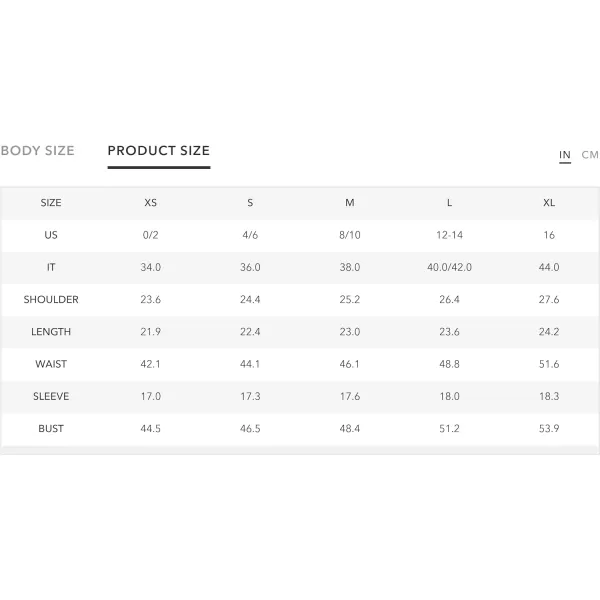
Task: Switch to the Body Size tab
Action: 38,151
